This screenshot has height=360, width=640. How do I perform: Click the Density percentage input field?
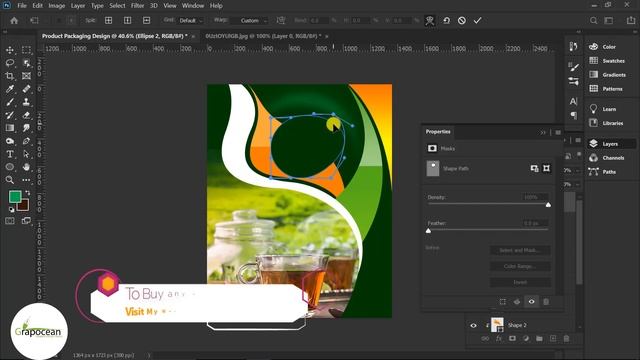click(x=534, y=197)
